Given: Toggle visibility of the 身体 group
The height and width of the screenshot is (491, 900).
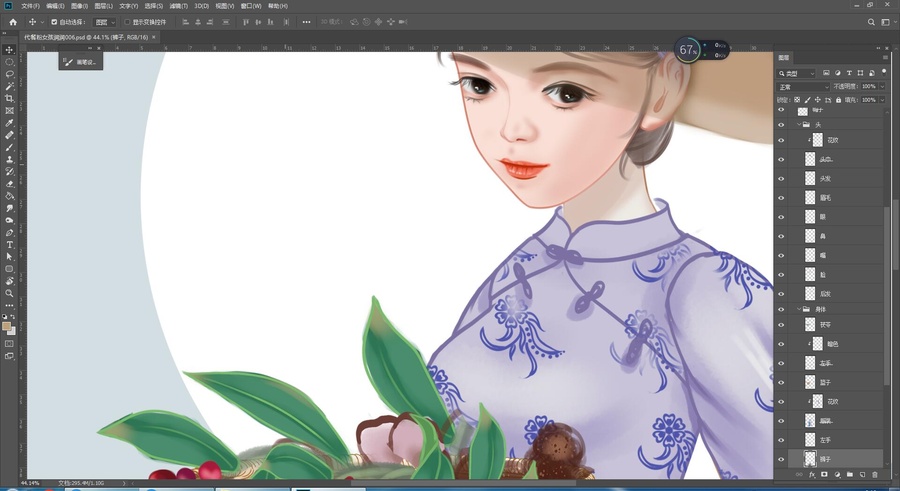Looking at the screenshot, I should [781, 309].
